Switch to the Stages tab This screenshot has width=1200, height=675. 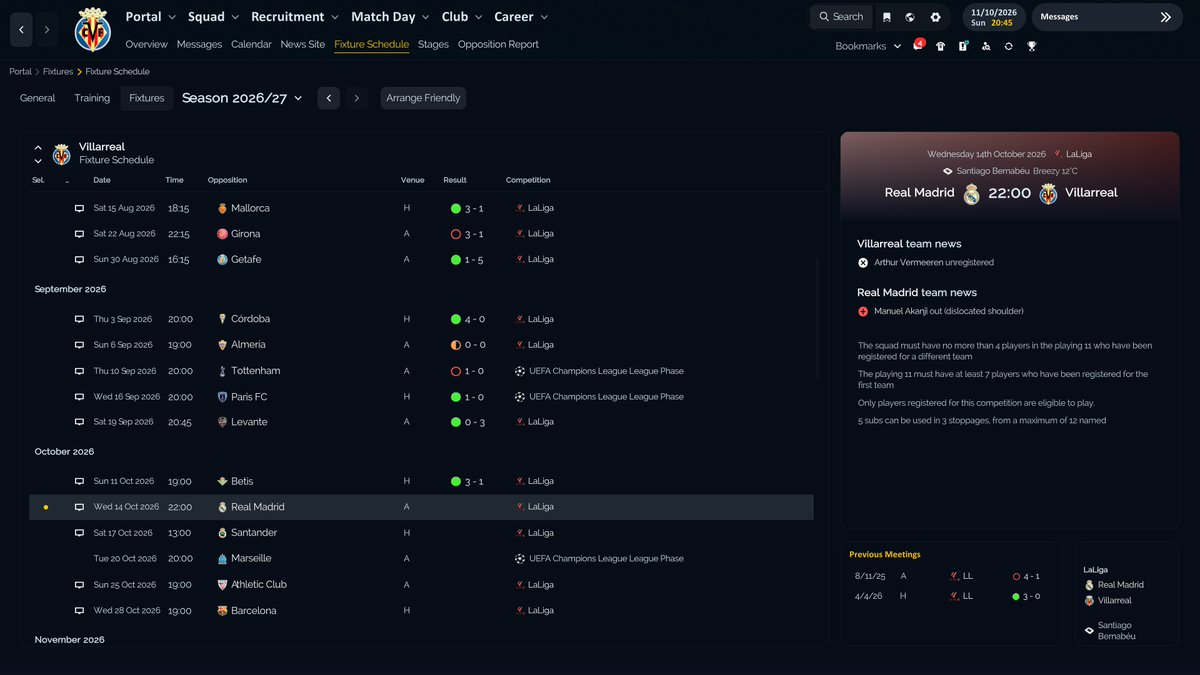(x=433, y=45)
